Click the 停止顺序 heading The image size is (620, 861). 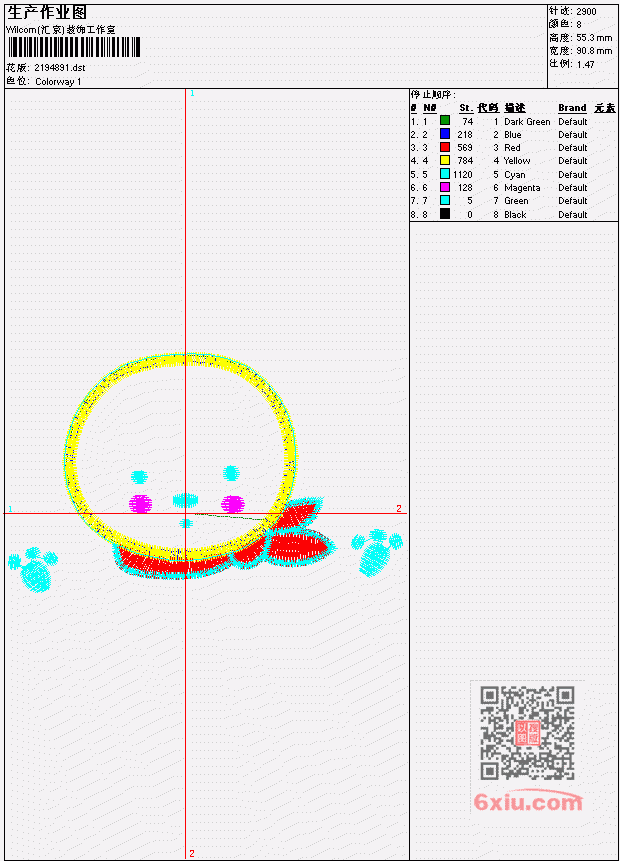[x=433, y=95]
